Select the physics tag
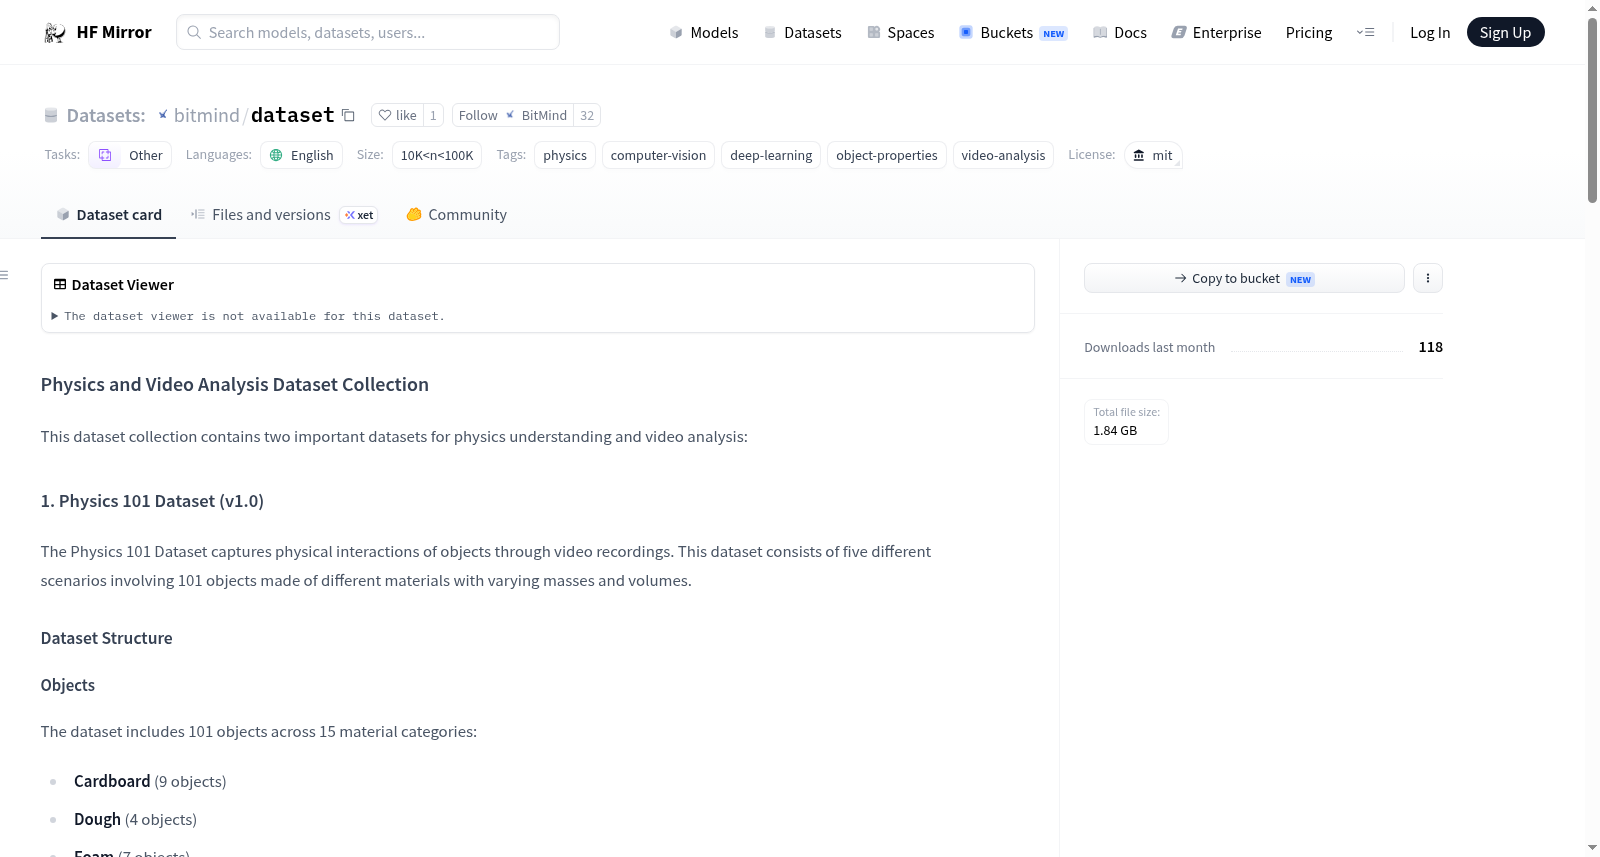 tap(565, 155)
